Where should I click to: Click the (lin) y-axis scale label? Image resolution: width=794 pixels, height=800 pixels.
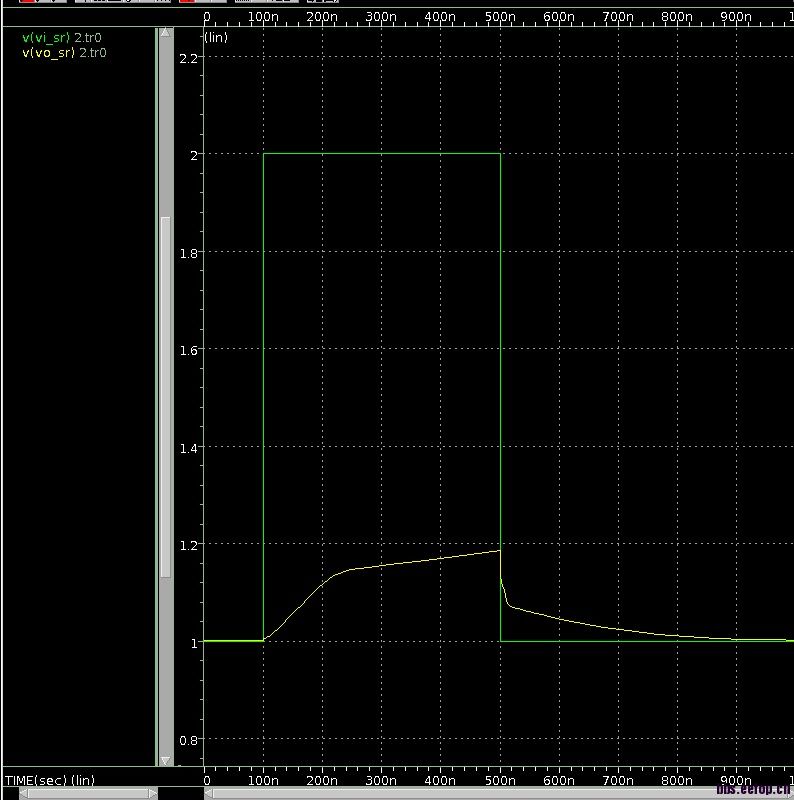pos(216,38)
